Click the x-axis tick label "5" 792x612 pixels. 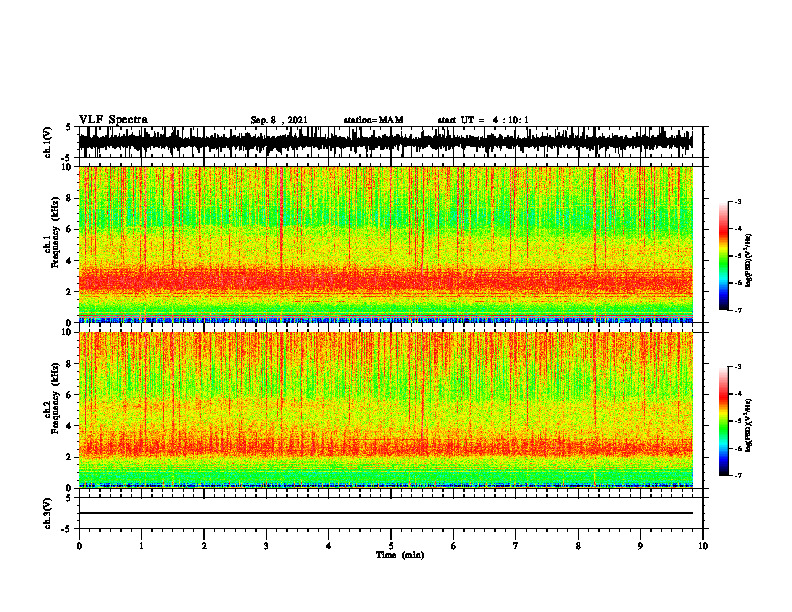pos(391,546)
